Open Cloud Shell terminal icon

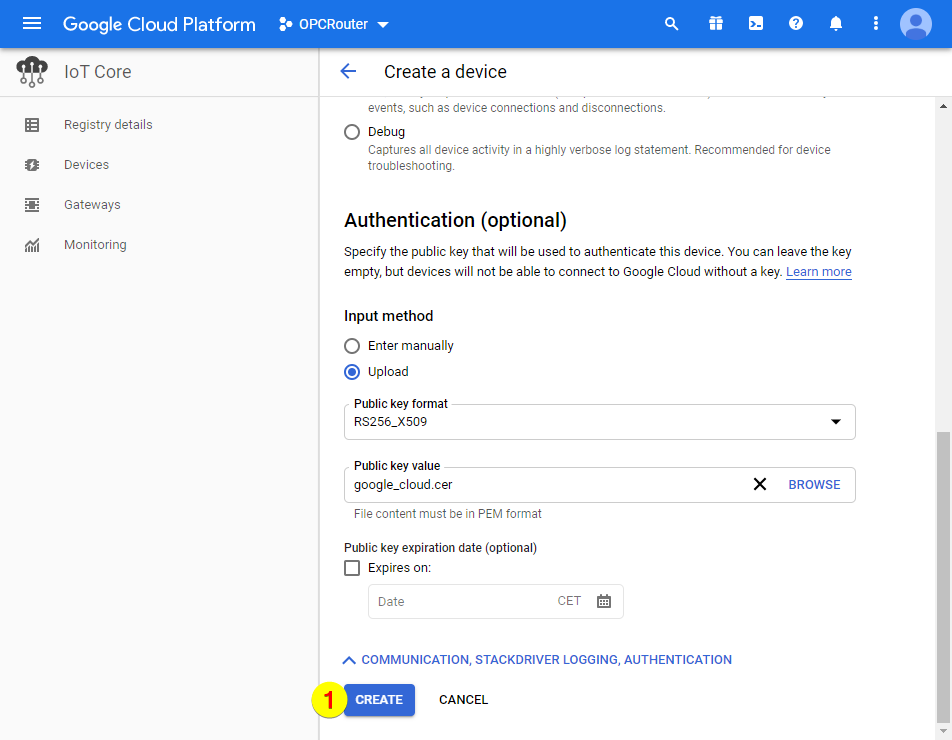pos(755,23)
